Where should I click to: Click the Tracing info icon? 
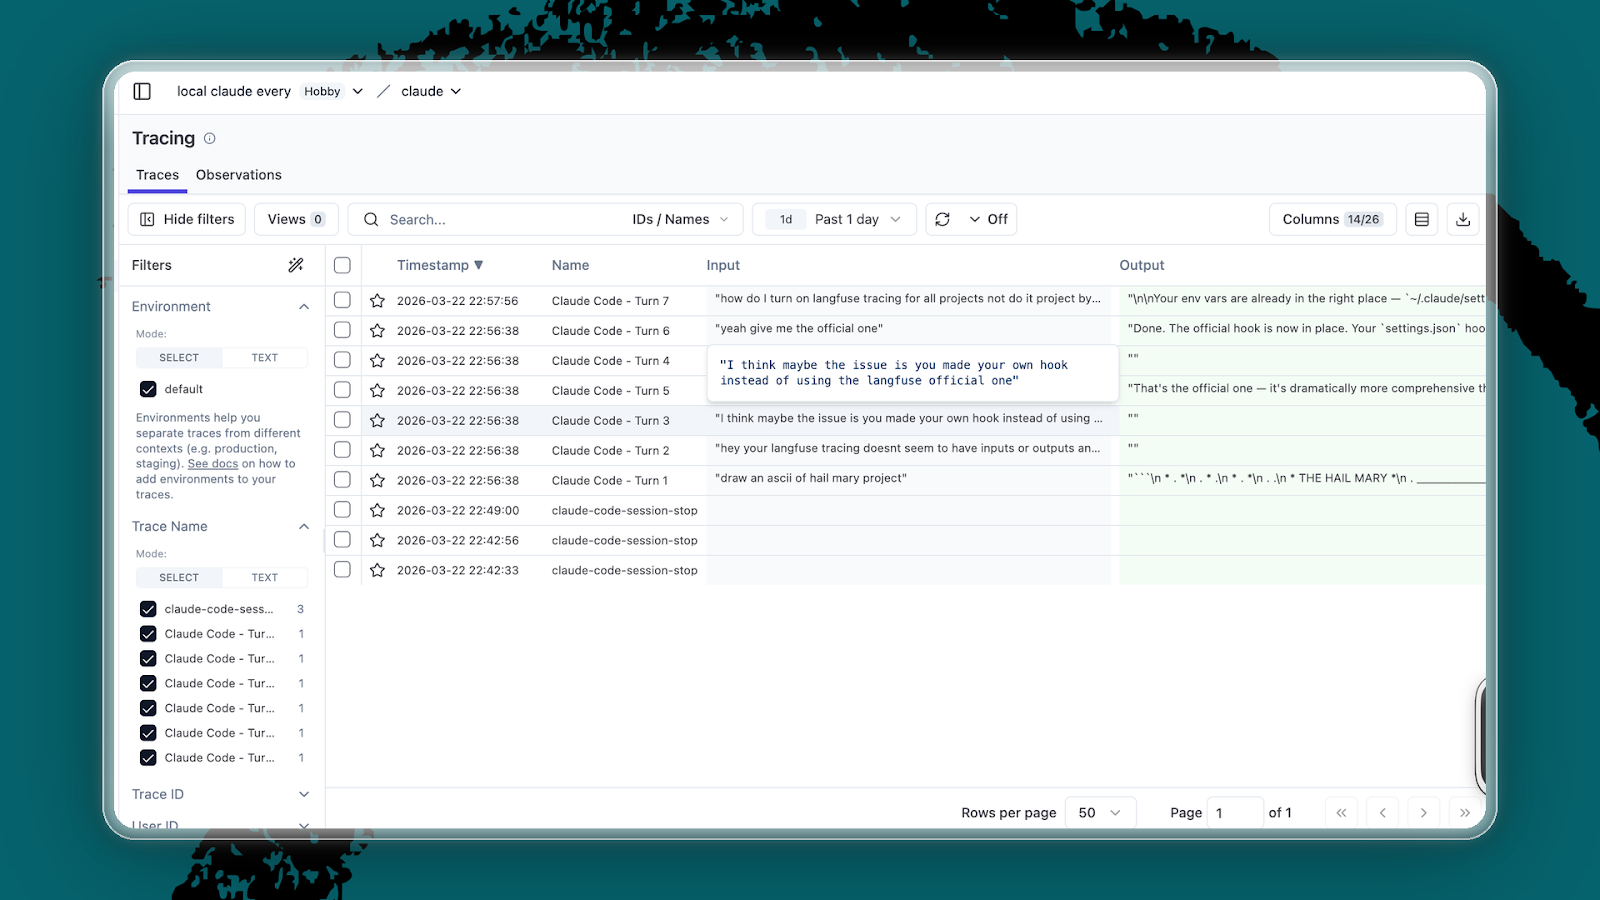point(210,139)
